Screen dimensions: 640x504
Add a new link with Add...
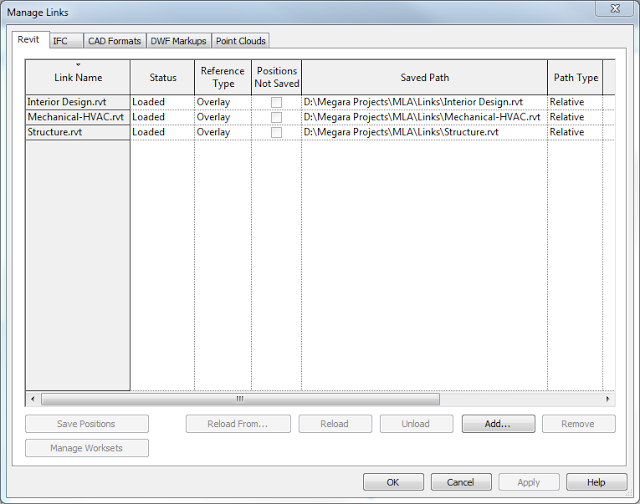click(x=498, y=424)
